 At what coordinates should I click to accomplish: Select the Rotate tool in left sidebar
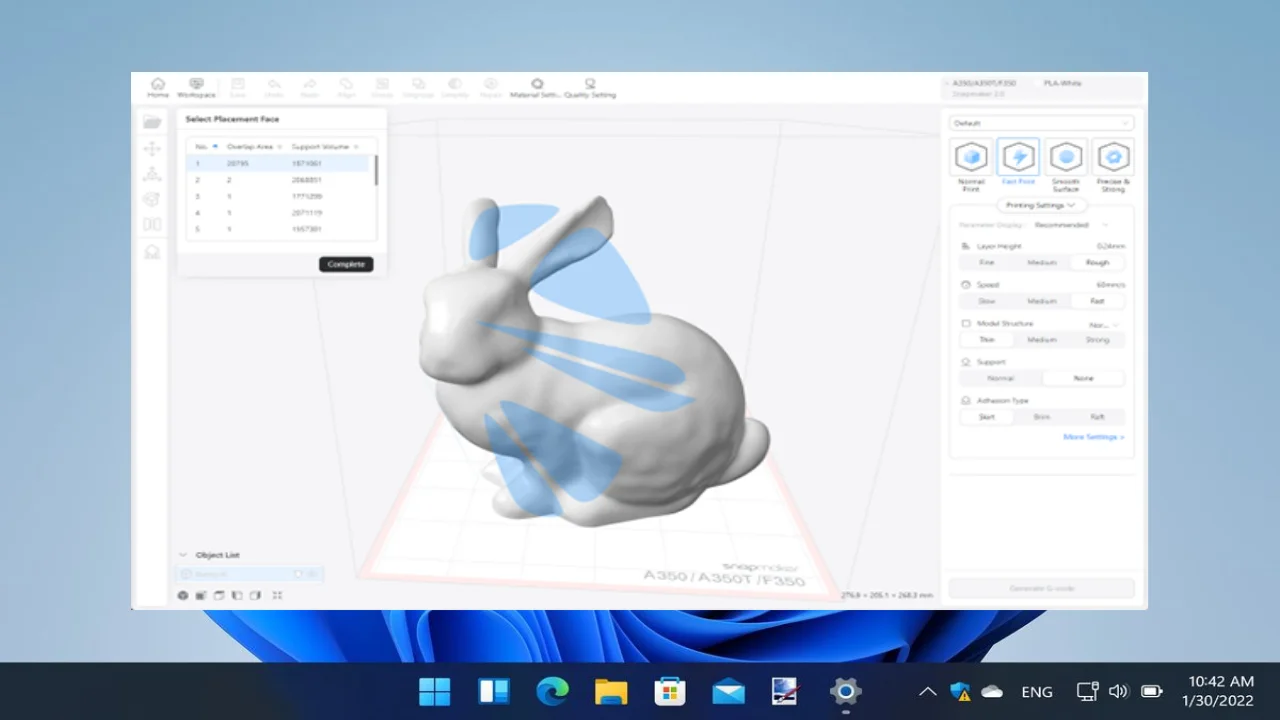tap(152, 200)
